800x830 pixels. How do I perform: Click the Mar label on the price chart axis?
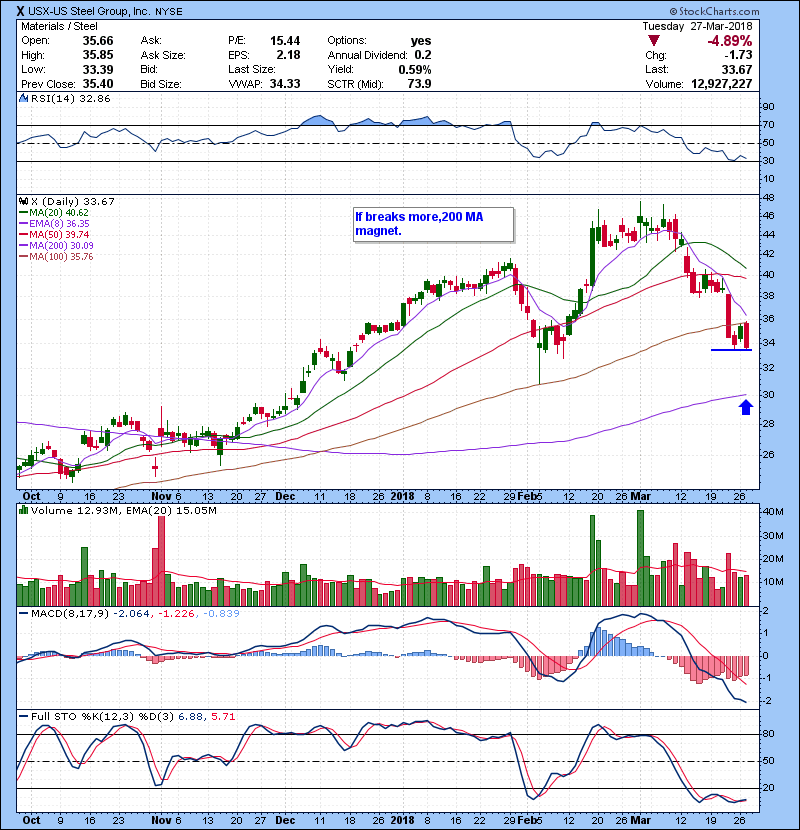click(x=641, y=496)
